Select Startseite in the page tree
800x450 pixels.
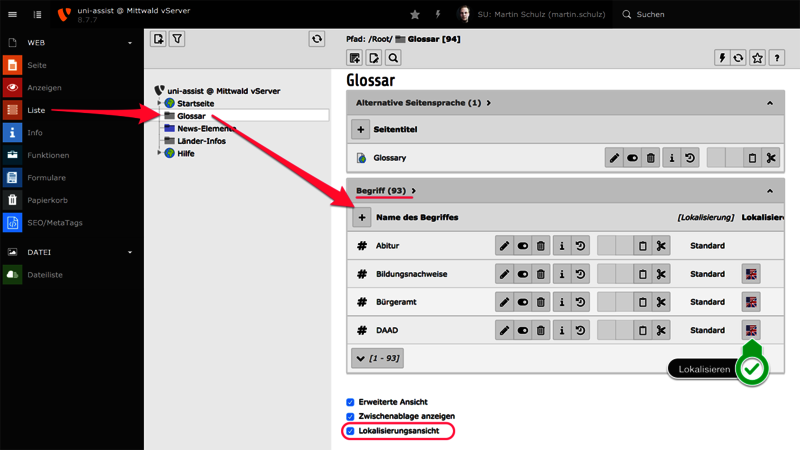click(x=195, y=104)
